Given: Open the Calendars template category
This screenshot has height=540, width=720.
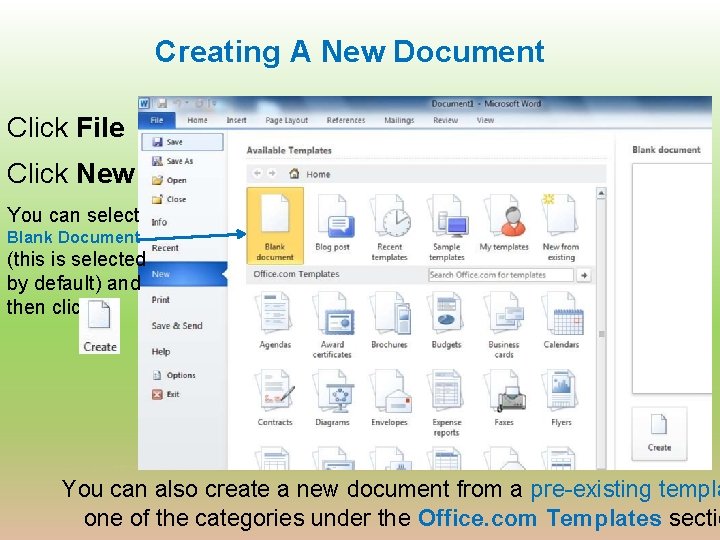Looking at the screenshot, I should pyautogui.click(x=561, y=320).
